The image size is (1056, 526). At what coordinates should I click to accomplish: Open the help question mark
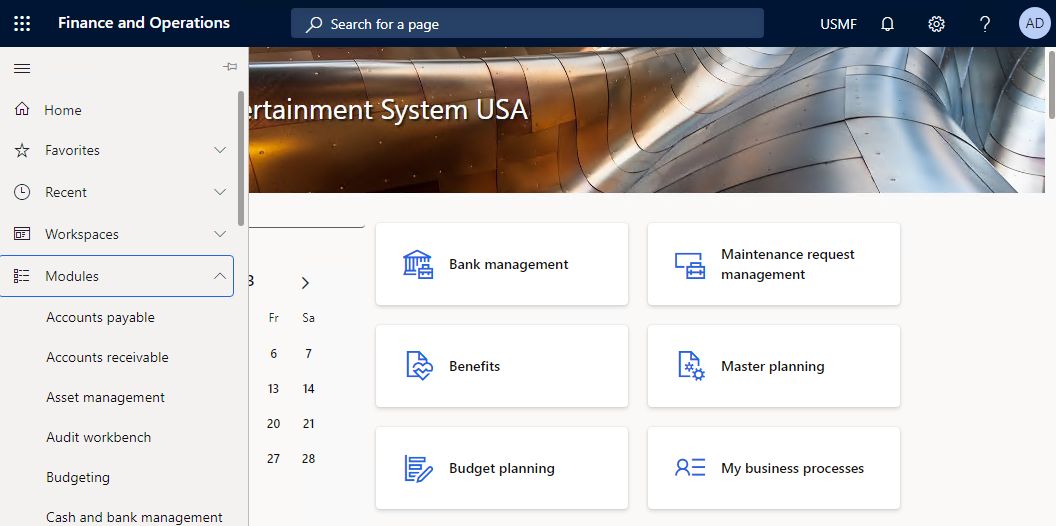point(985,24)
